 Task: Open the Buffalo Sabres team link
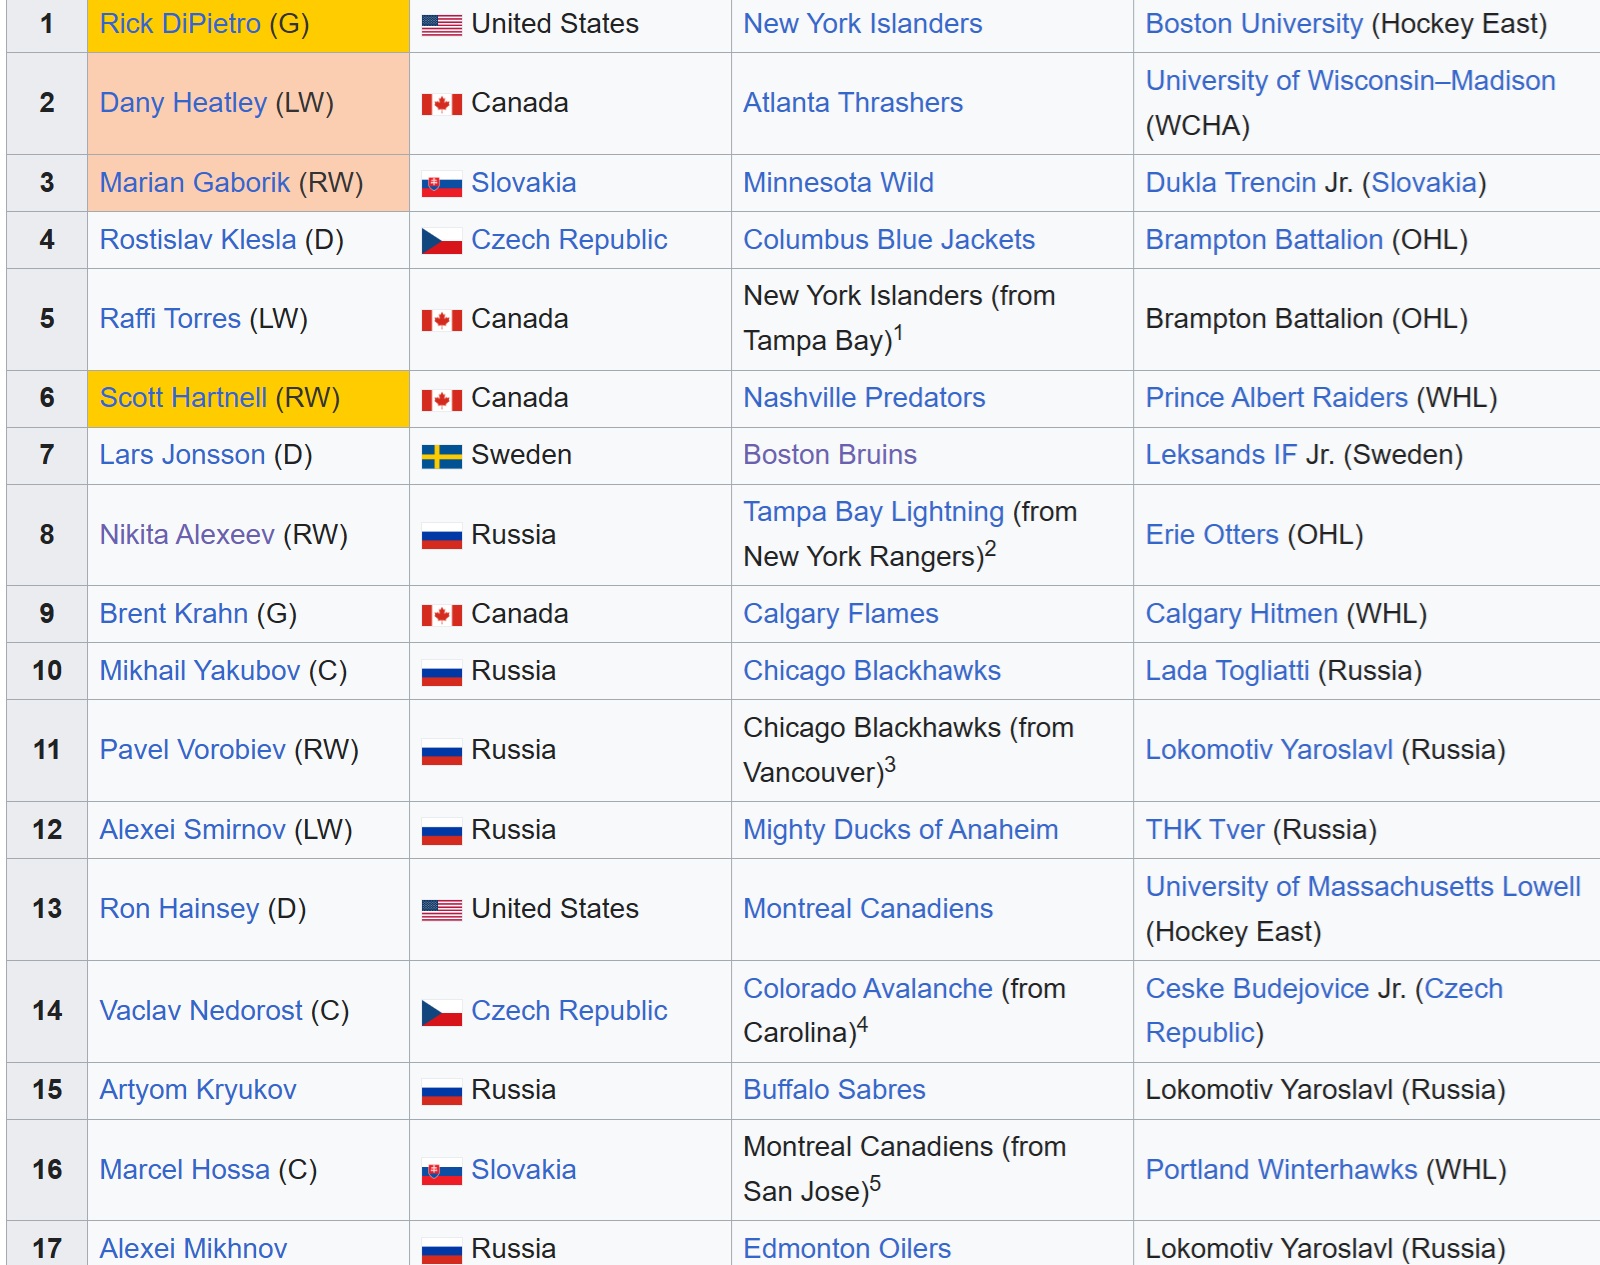click(834, 1090)
